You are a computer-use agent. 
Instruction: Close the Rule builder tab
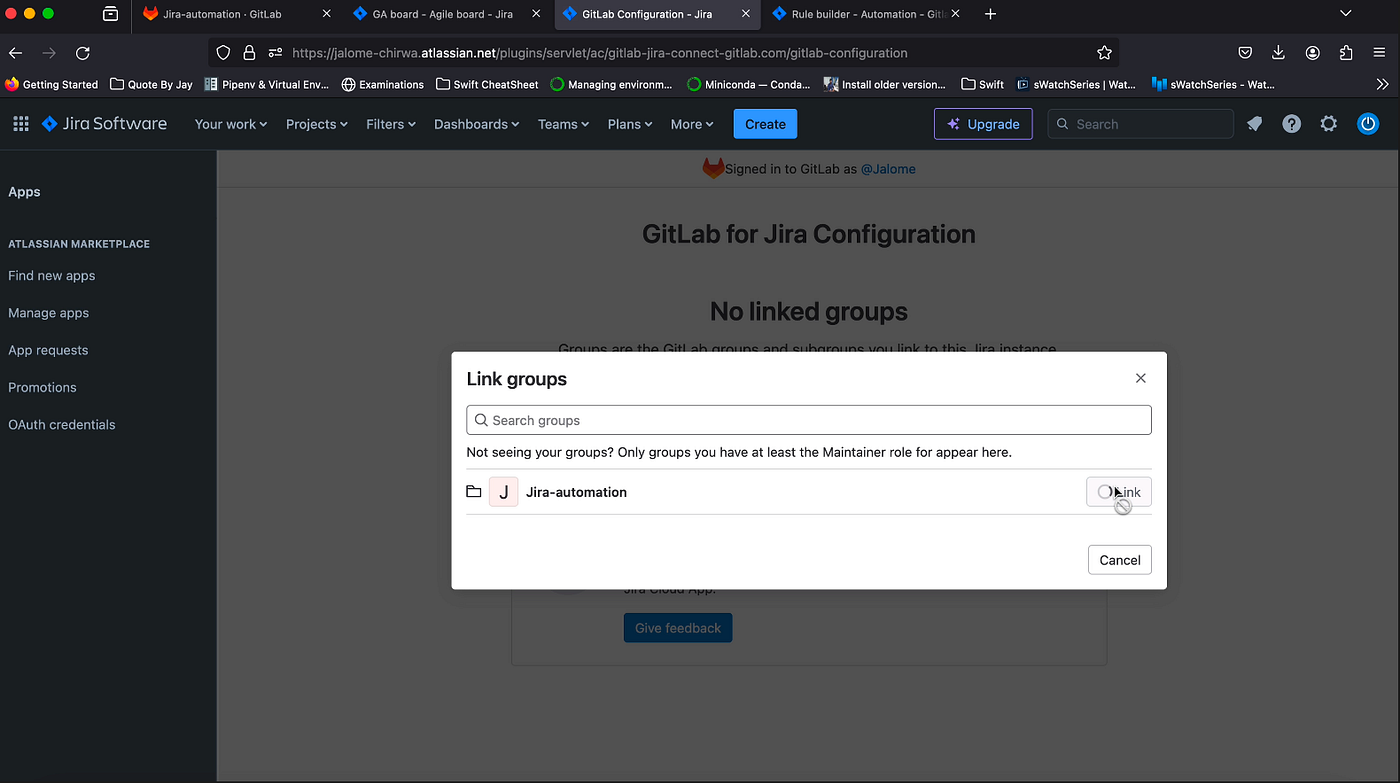click(956, 14)
